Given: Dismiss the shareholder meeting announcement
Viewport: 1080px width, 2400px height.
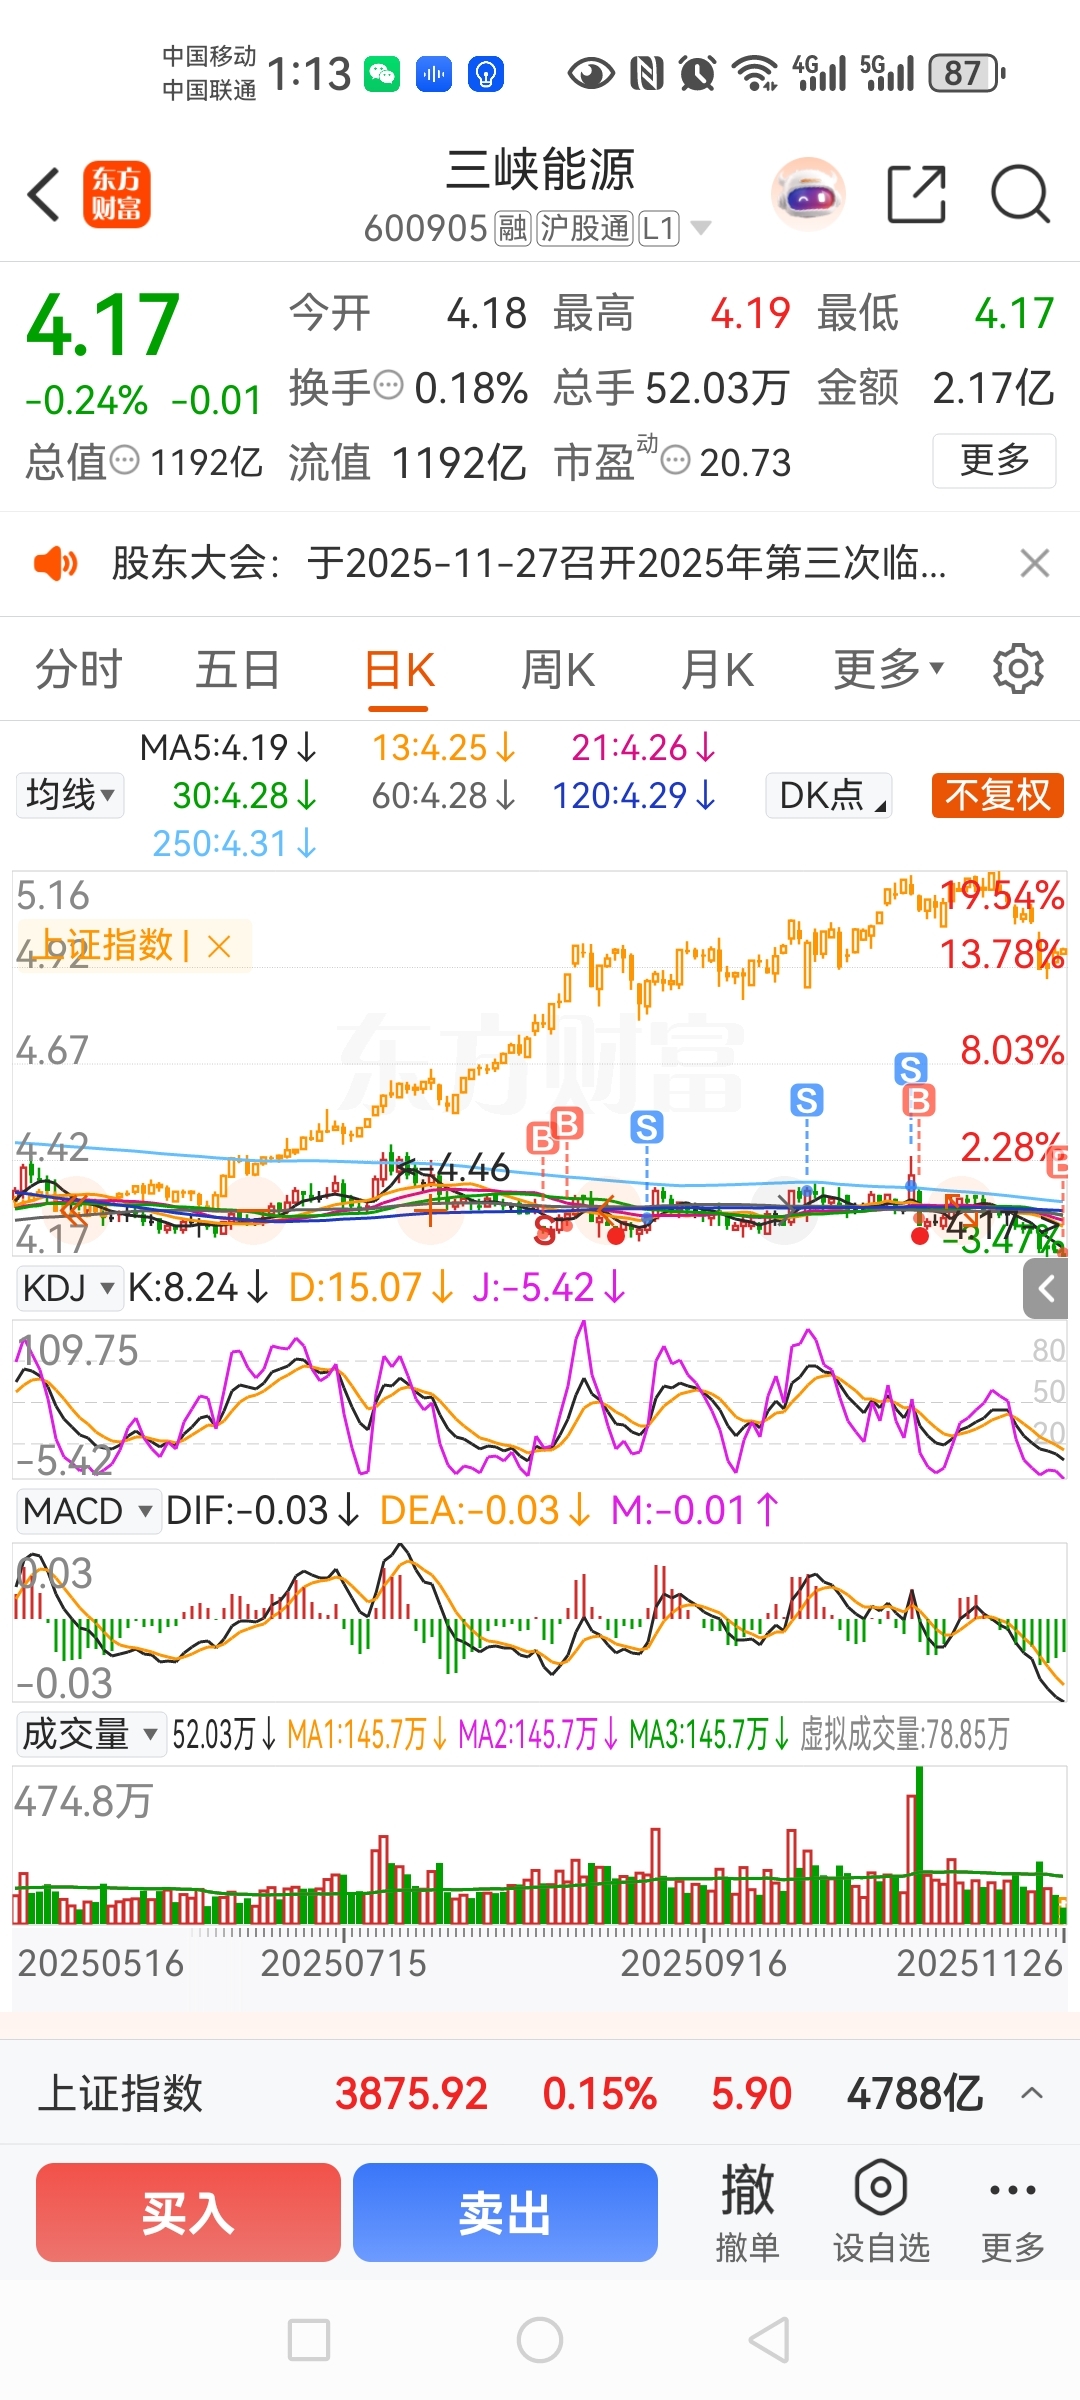Looking at the screenshot, I should [1035, 564].
